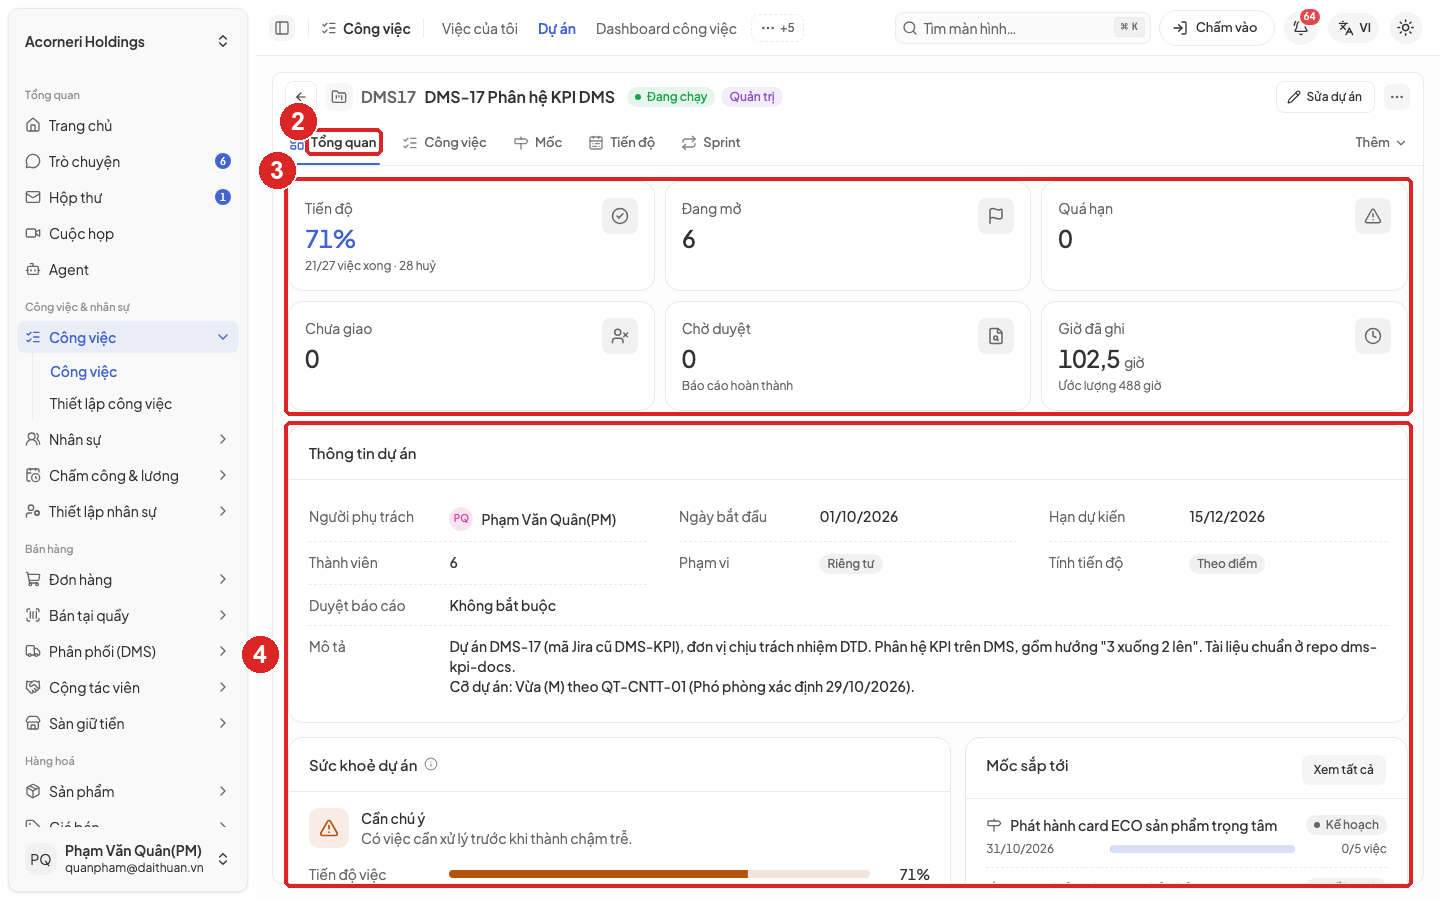Expand the Chấm công & lương group
Image resolution: width=1440 pixels, height=900 pixels.
tap(128, 476)
